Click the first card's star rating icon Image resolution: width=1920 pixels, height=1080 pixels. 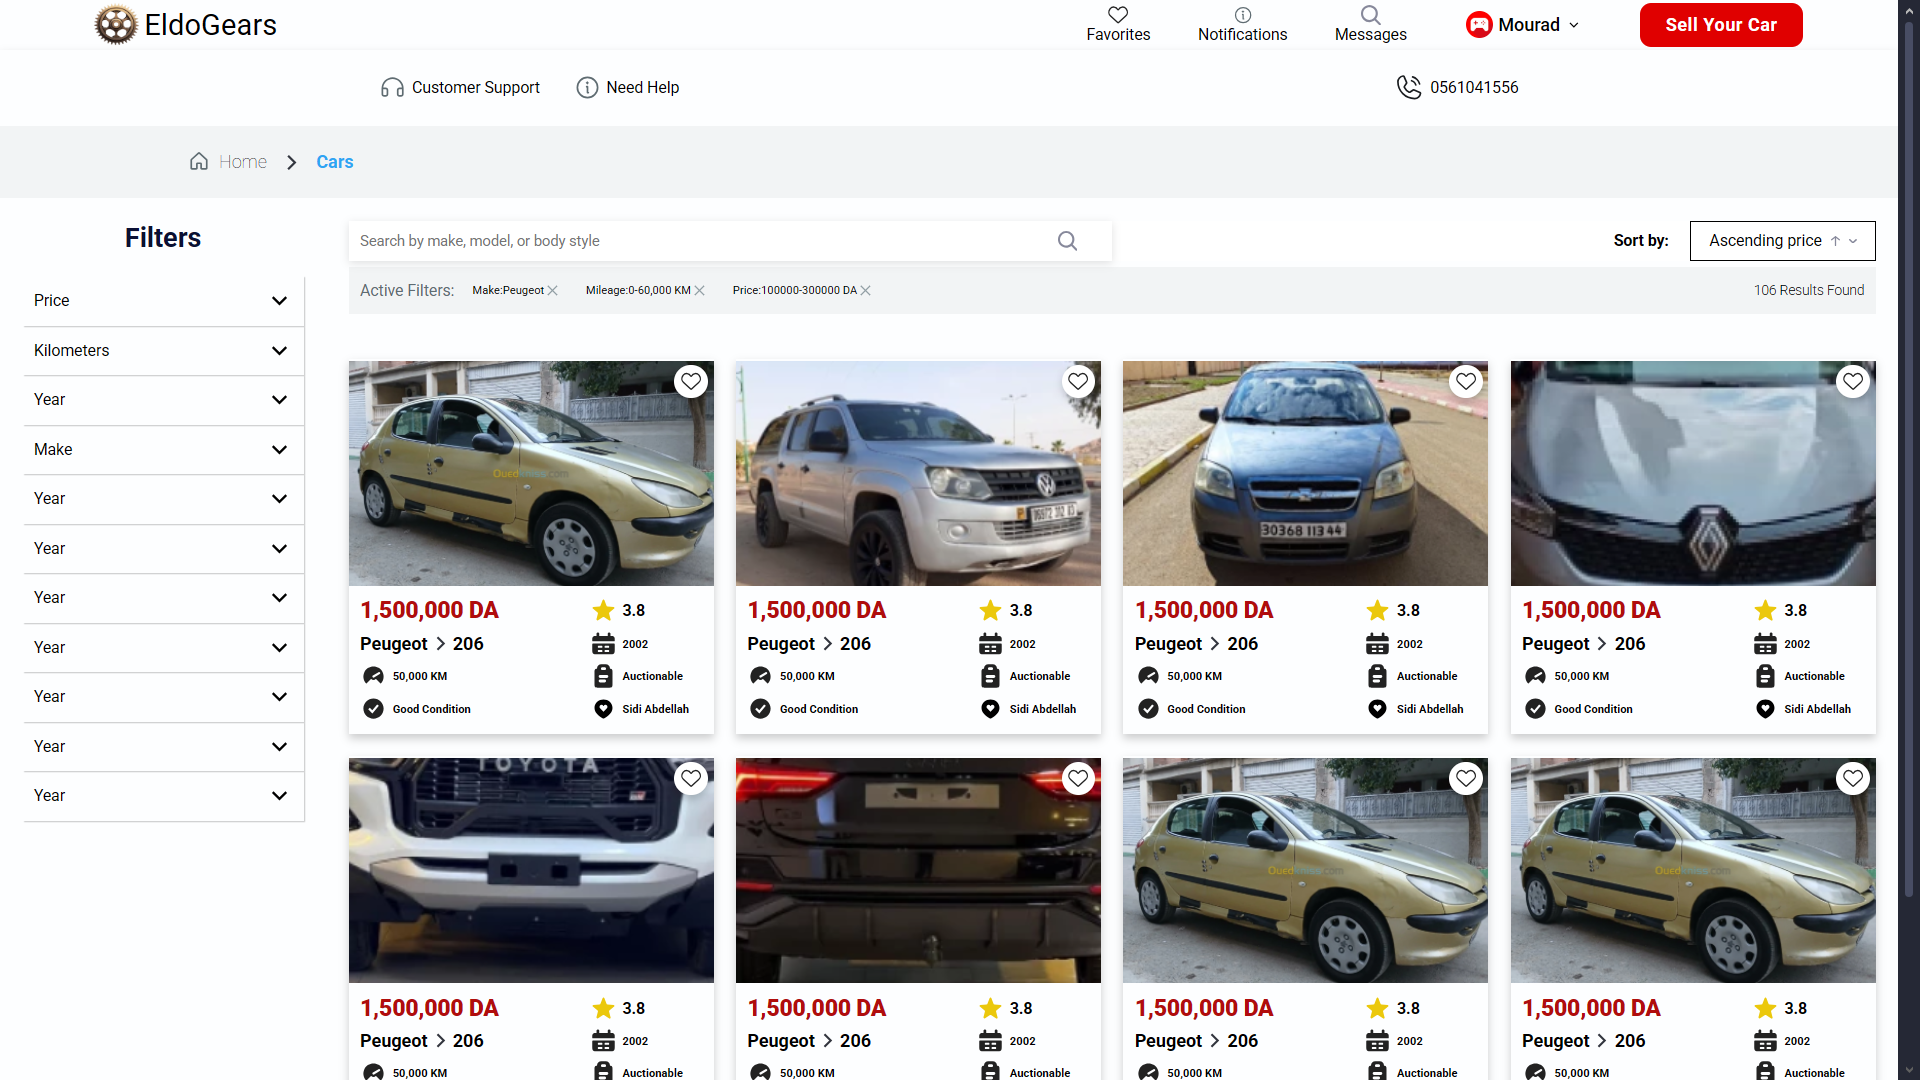coord(603,611)
